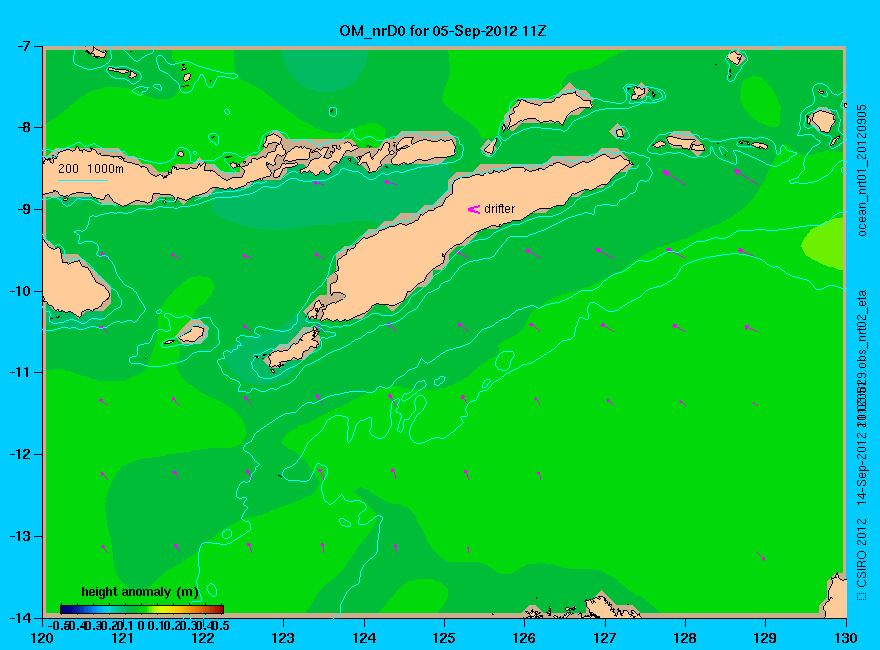
Task: Click longitude axis label 129
Action: coord(765,638)
